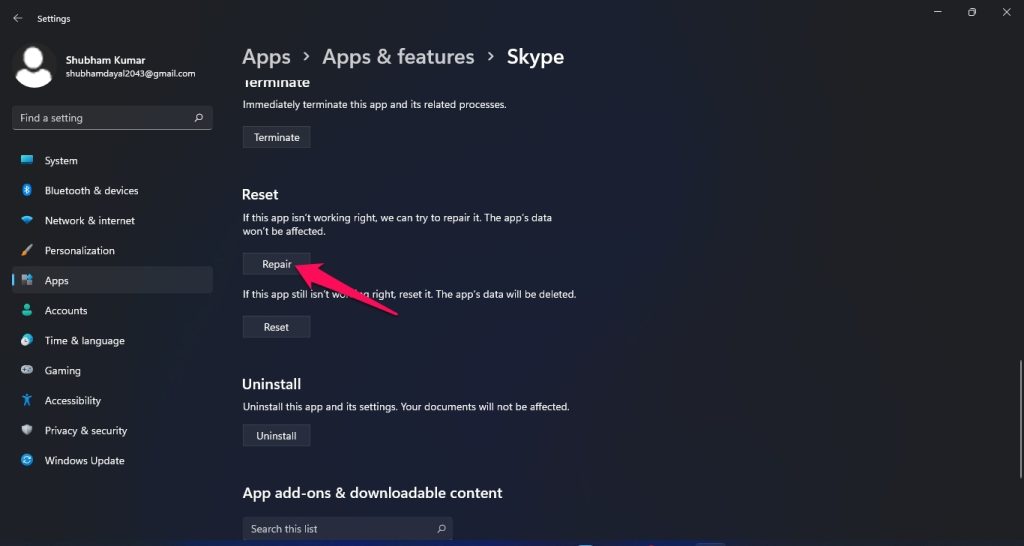The image size is (1024, 546).
Task: Open Windows Update using its icon
Action: click(x=27, y=461)
